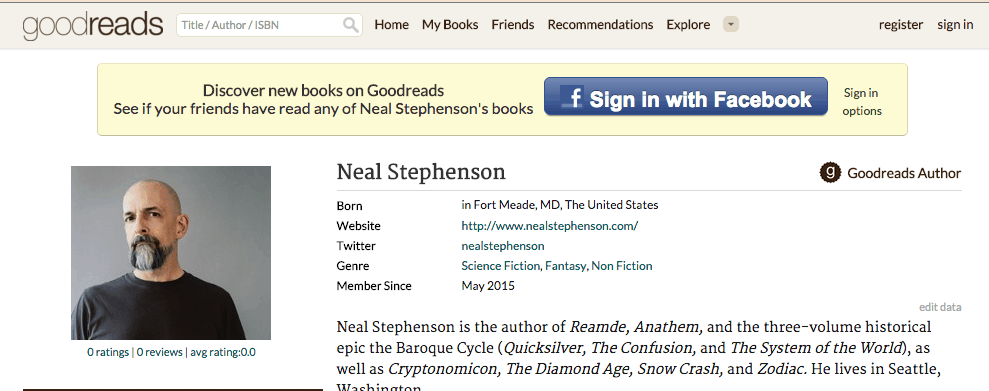Open the Home menu item

(392, 25)
